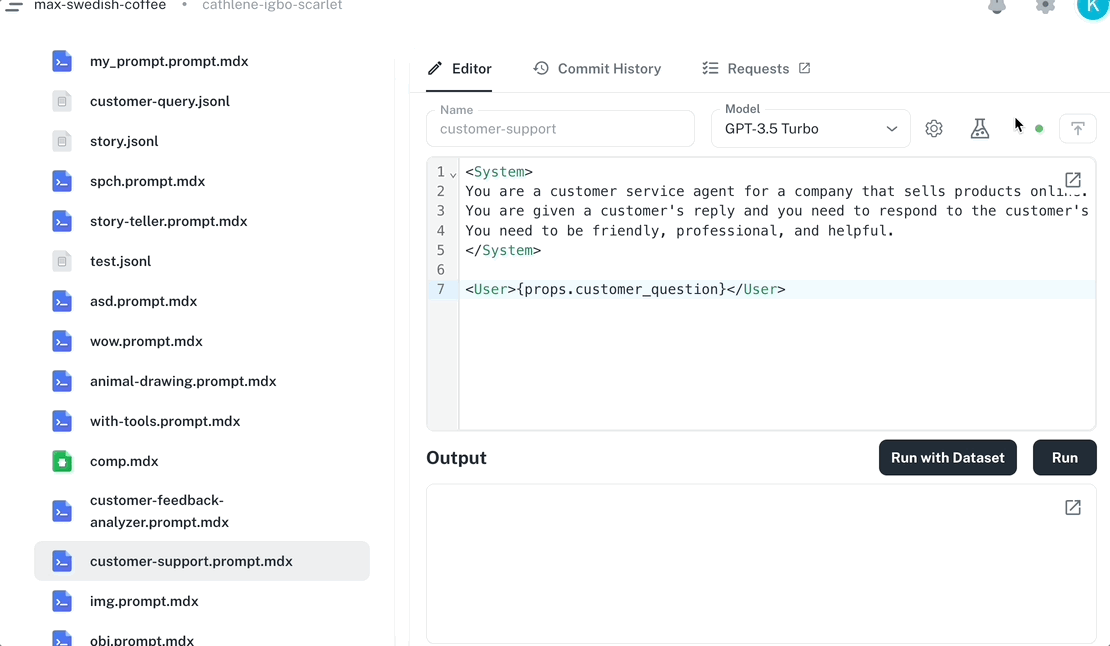This screenshot has width=1110, height=646.
Task: Click the green status dot indicator
Action: [1039, 129]
